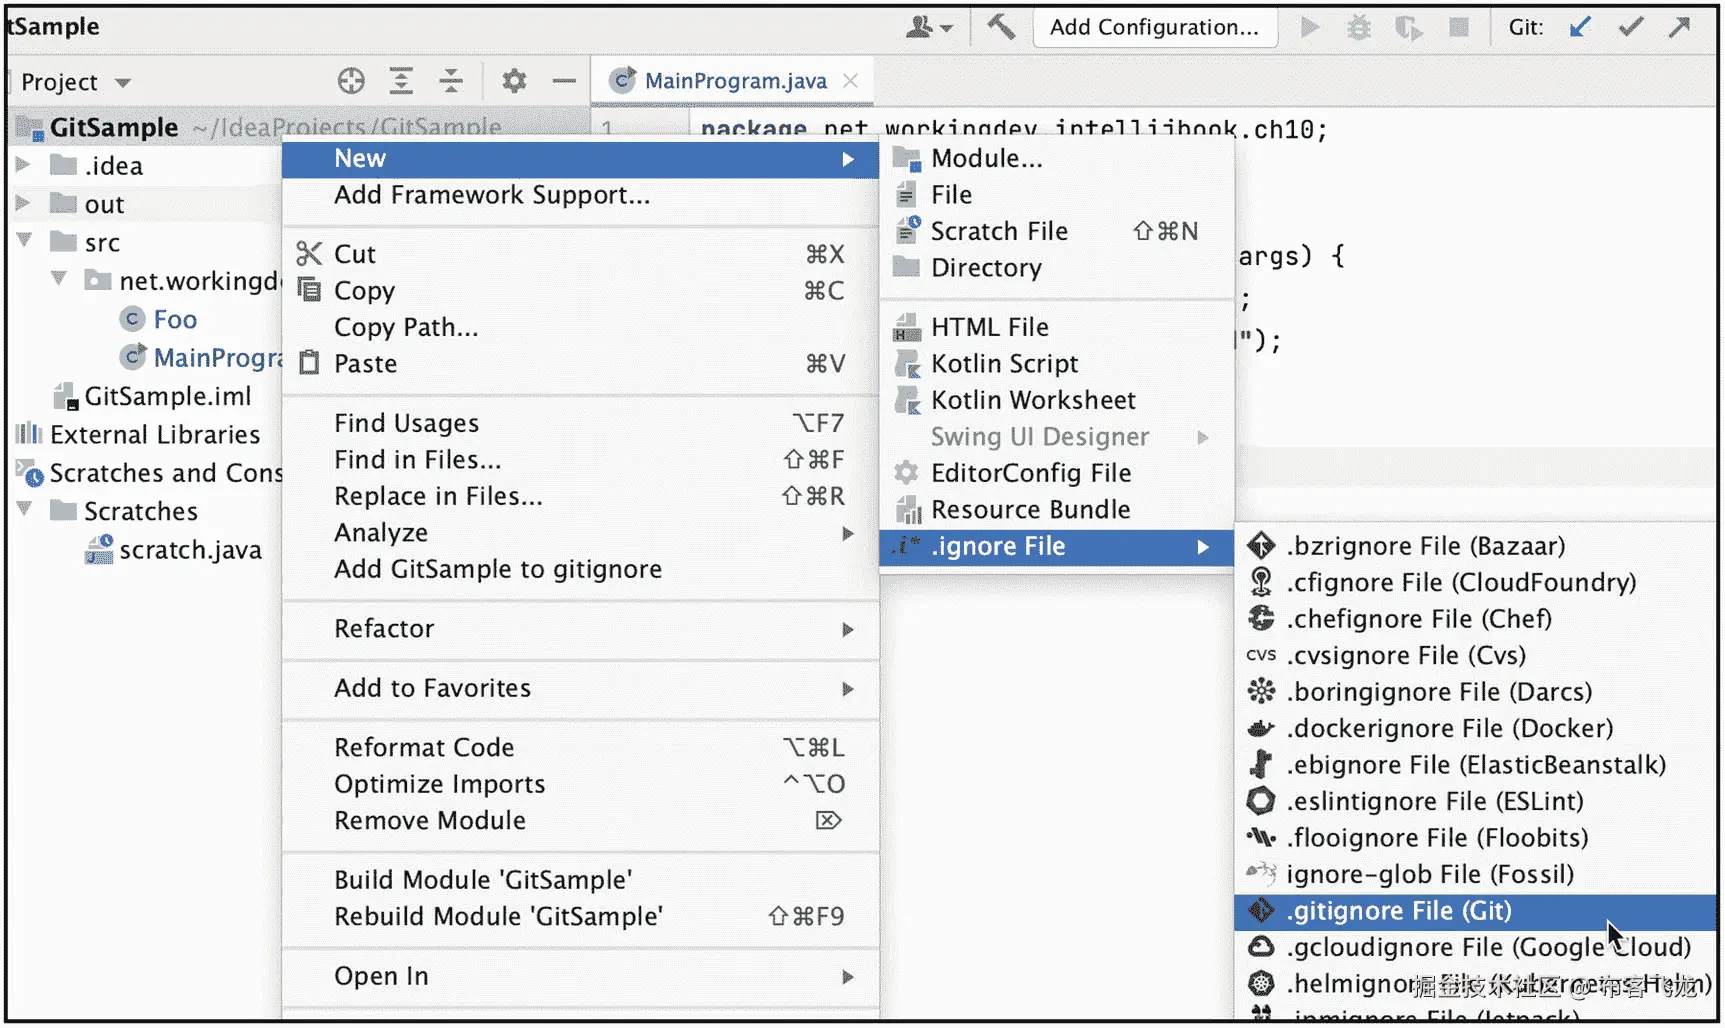Open Add to Favorites submenu

[580, 688]
